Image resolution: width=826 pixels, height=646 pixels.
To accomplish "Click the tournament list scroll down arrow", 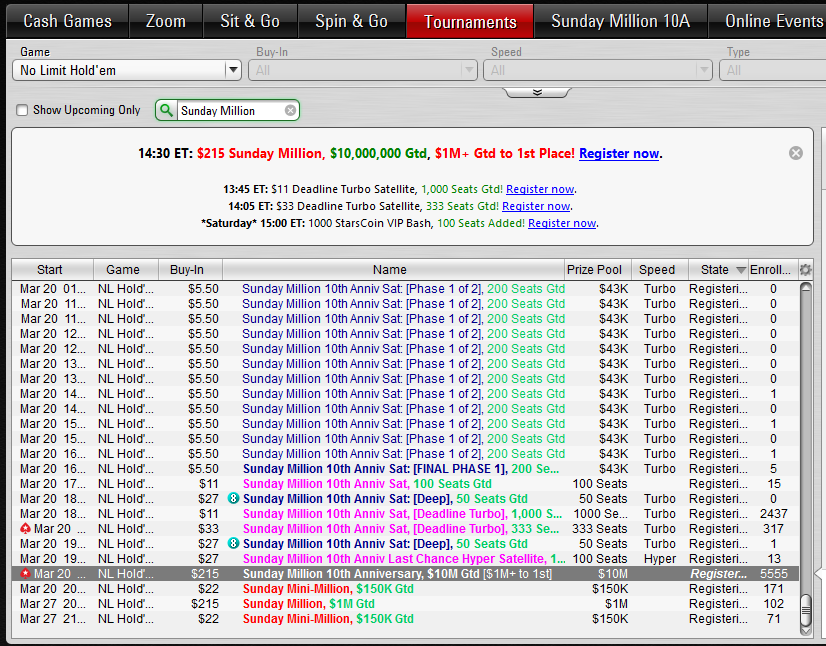I will pos(805,630).
